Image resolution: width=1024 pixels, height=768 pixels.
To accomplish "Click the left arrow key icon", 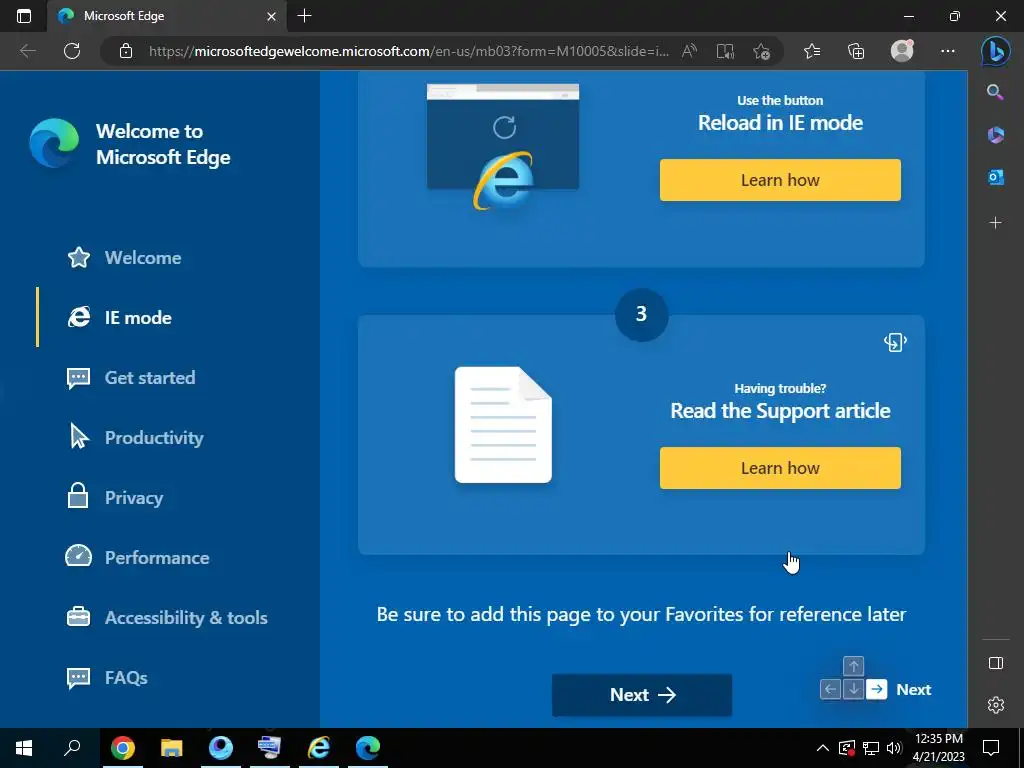I will point(830,689).
